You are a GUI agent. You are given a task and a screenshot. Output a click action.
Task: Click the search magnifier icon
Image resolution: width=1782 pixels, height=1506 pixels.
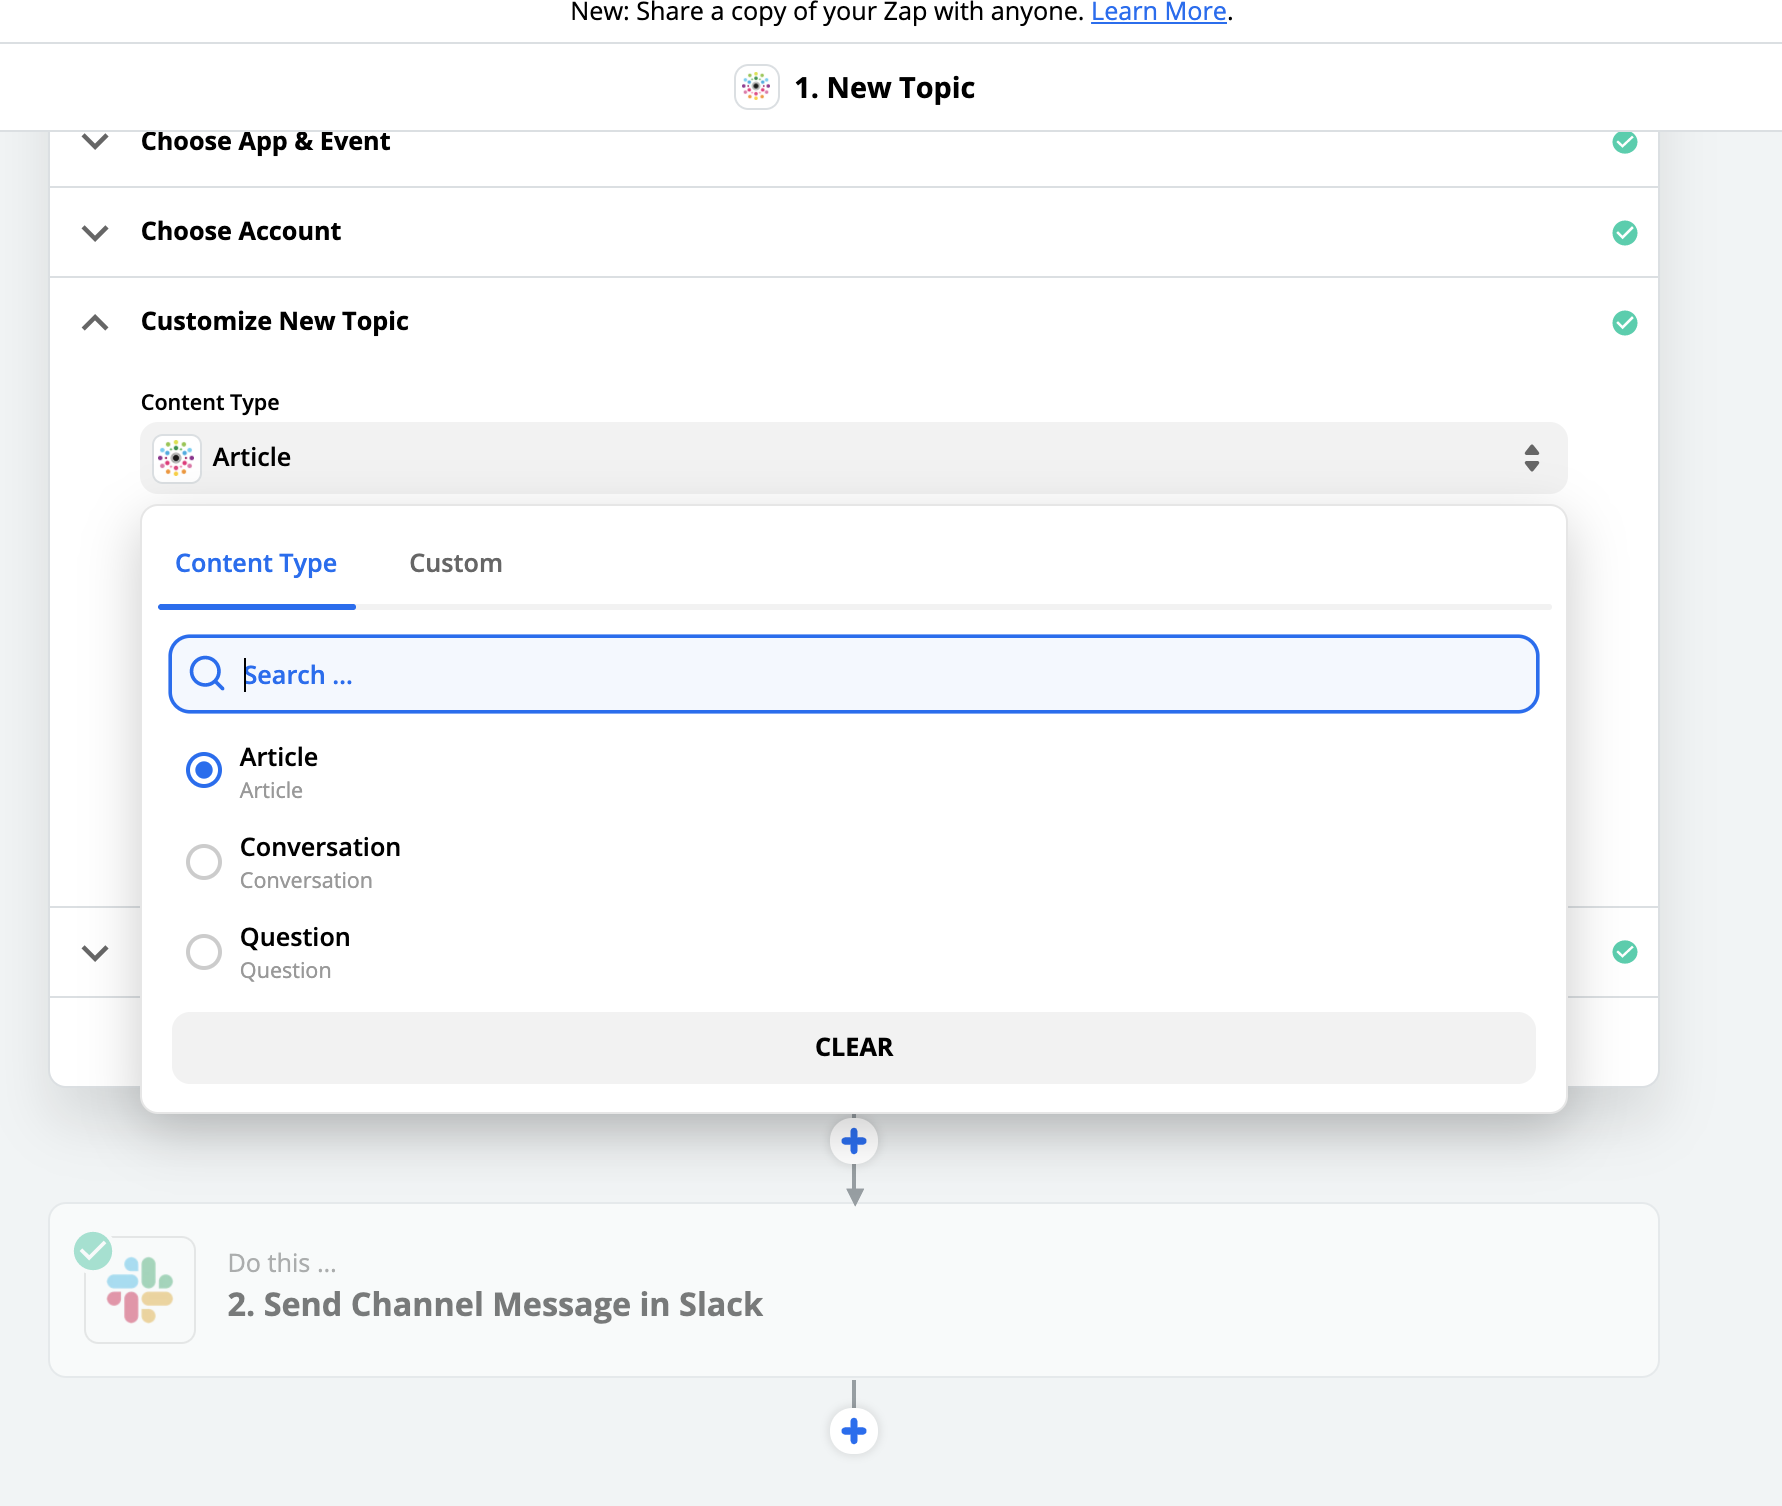[207, 674]
